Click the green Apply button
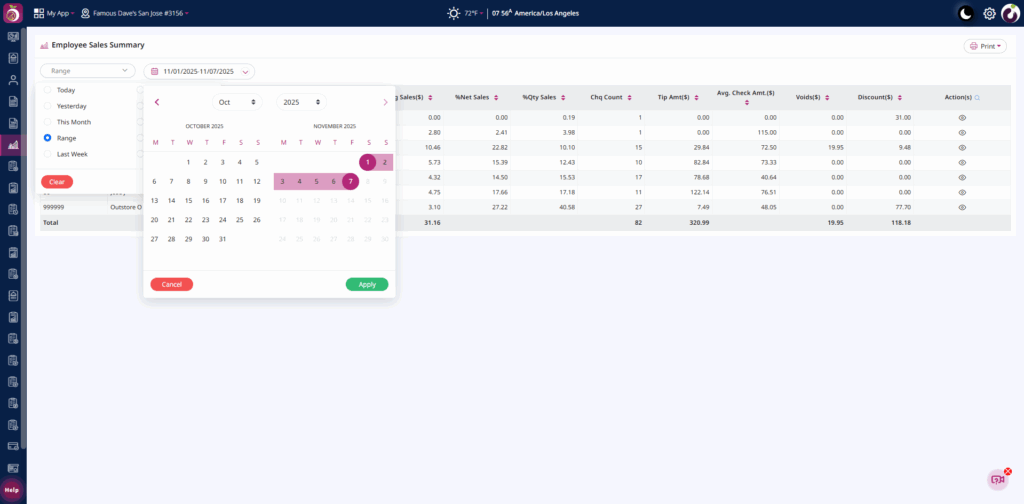 [367, 284]
